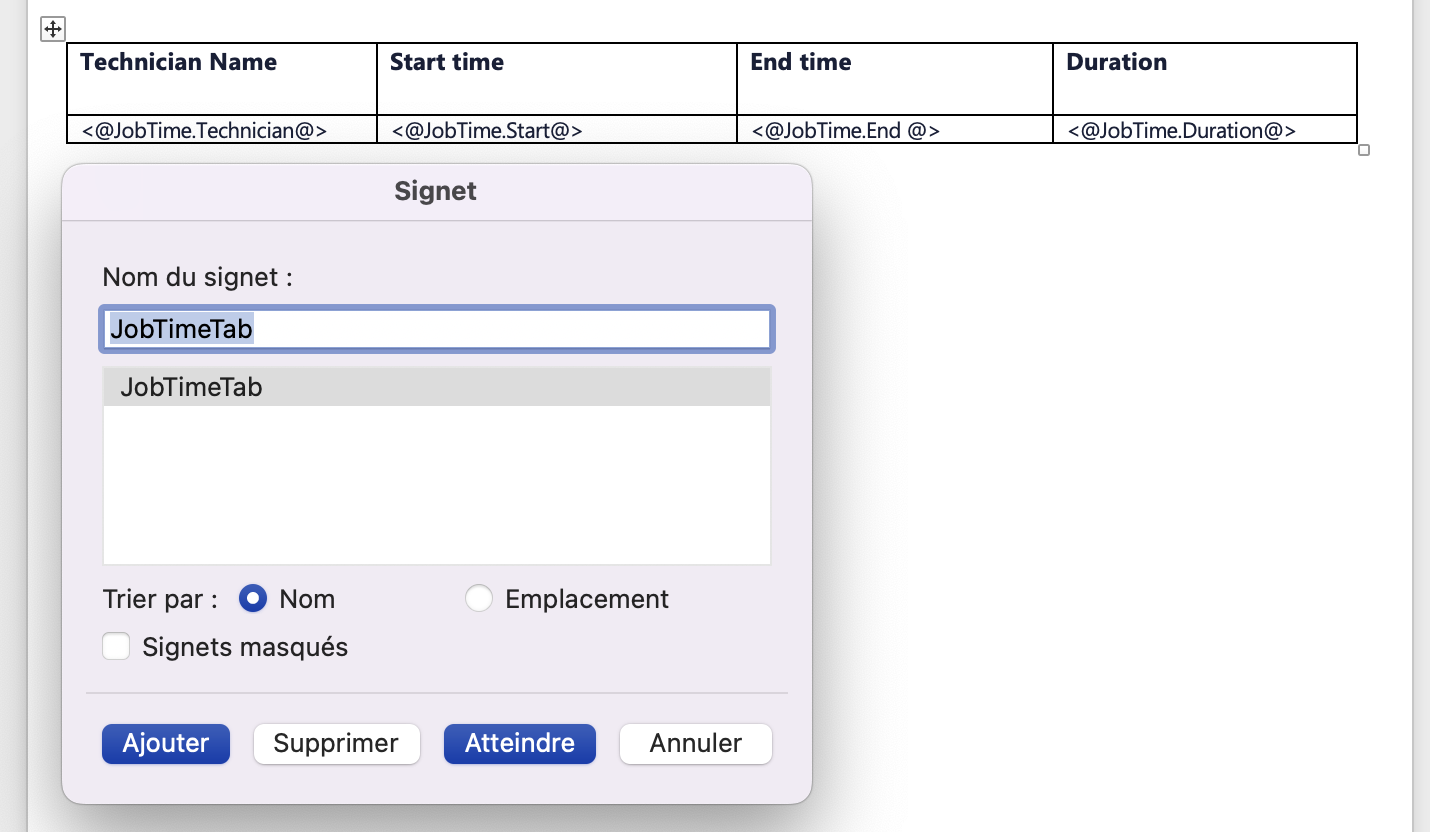
Task: Click the <@JobTime.Start@> cell
Action: click(x=557, y=129)
